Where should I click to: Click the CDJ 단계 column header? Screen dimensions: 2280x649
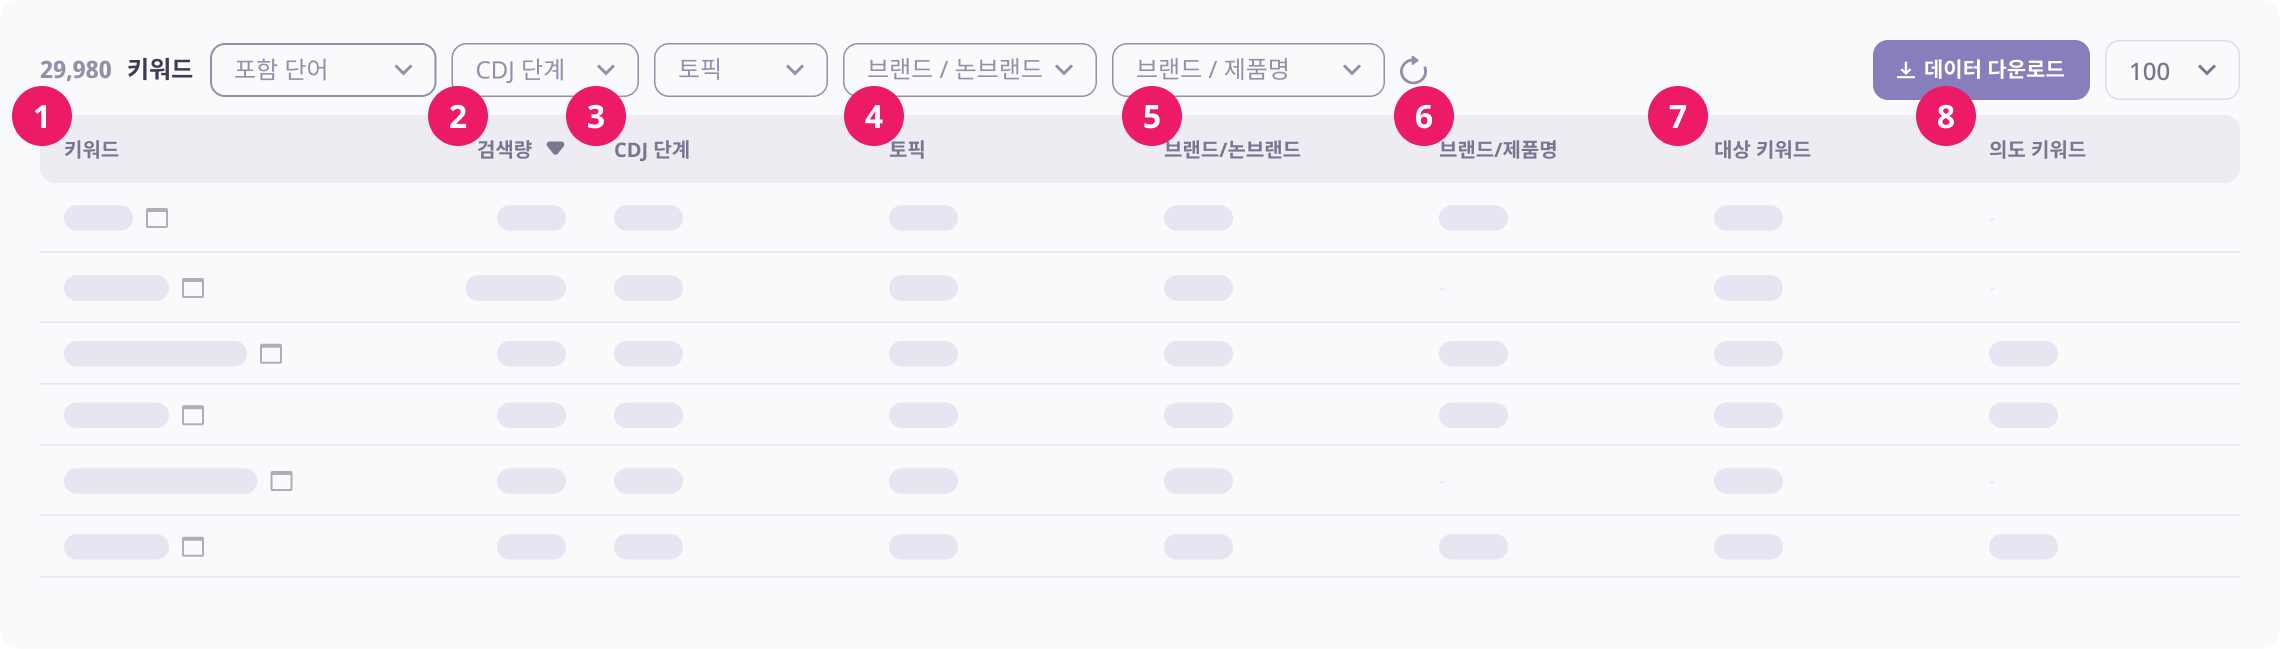652,150
